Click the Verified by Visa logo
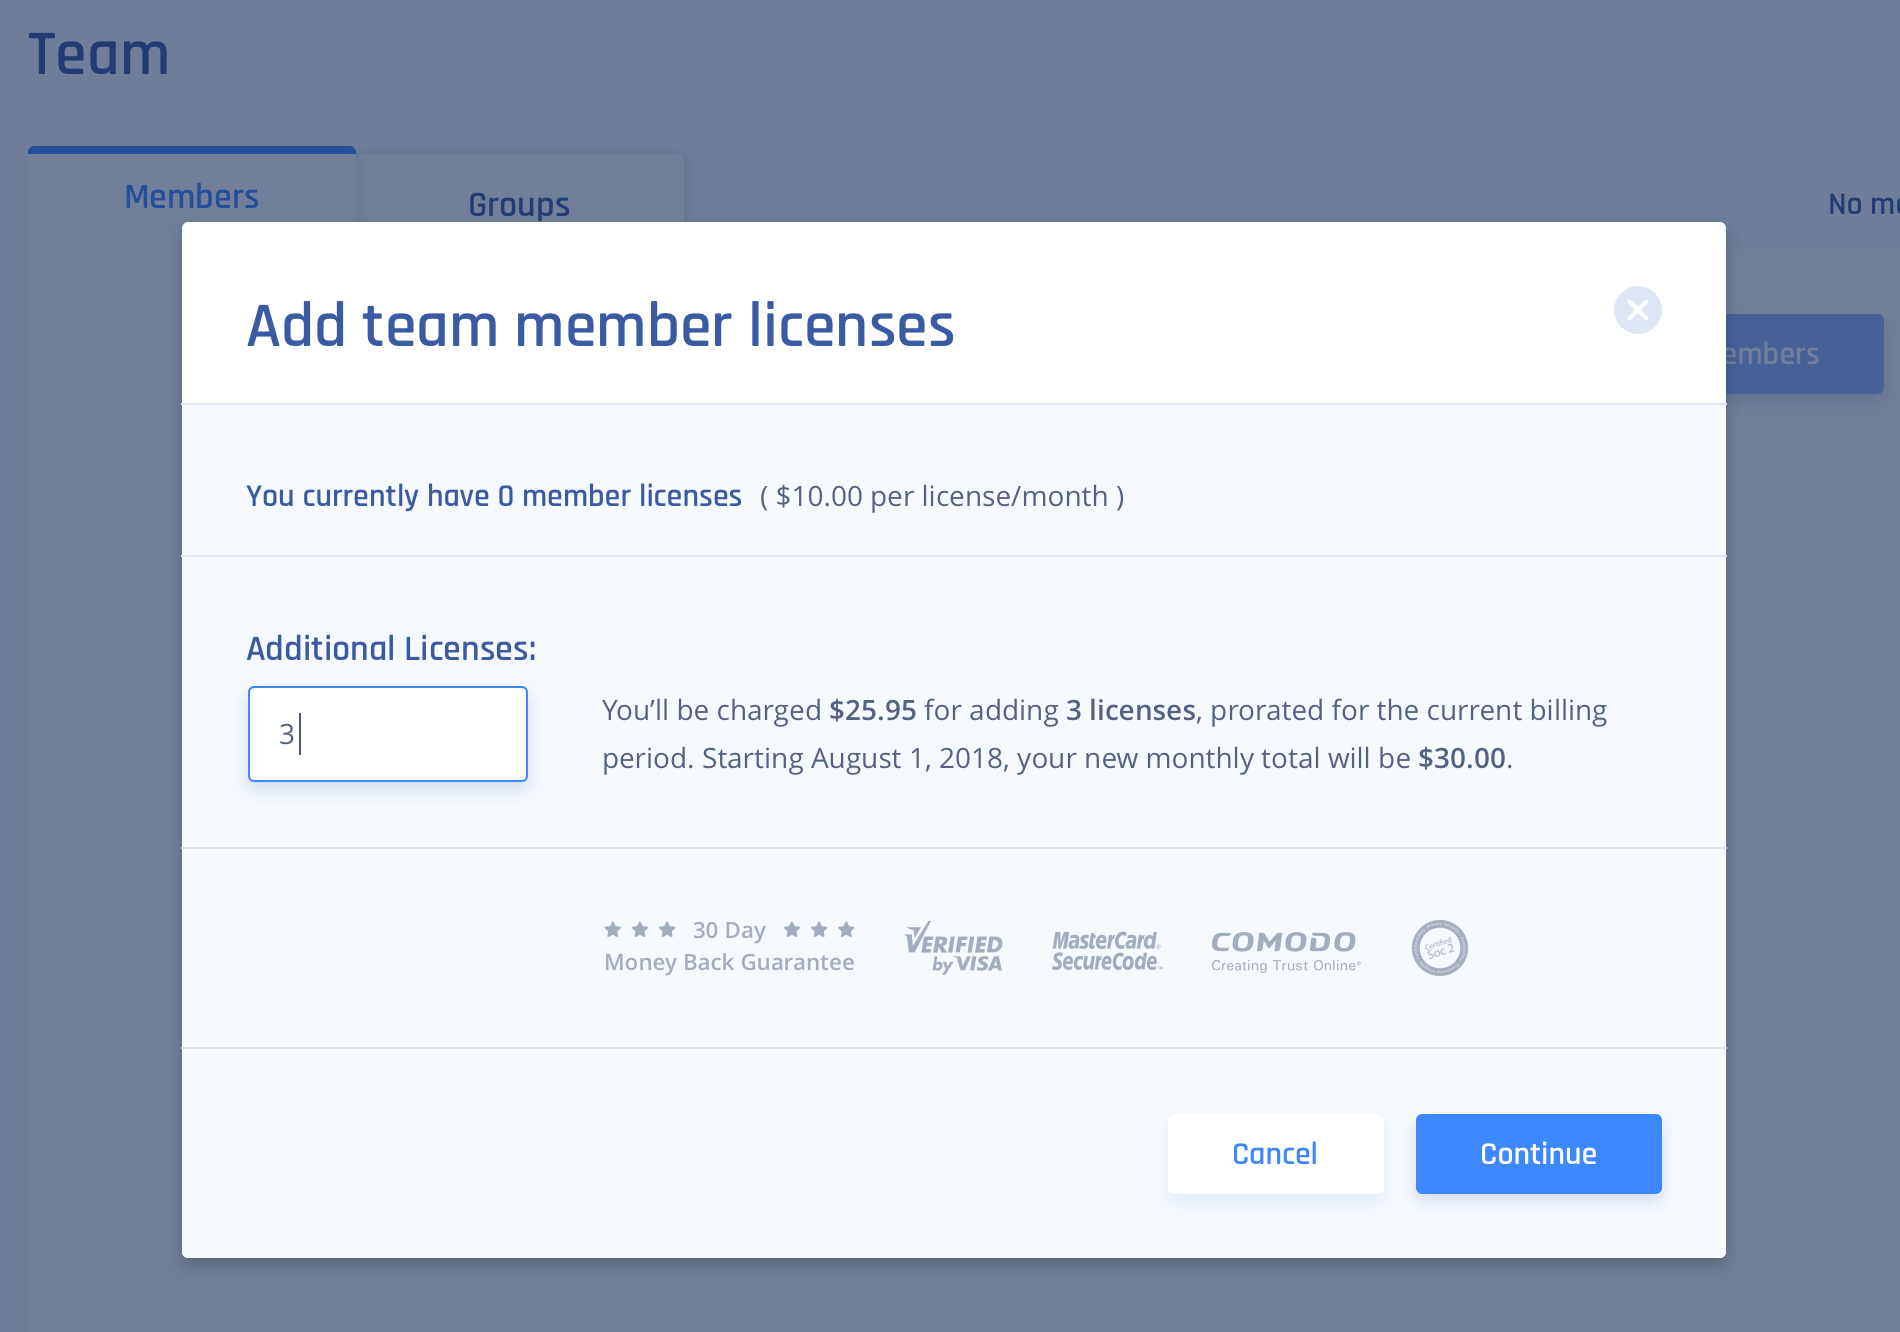 pyautogui.click(x=953, y=947)
